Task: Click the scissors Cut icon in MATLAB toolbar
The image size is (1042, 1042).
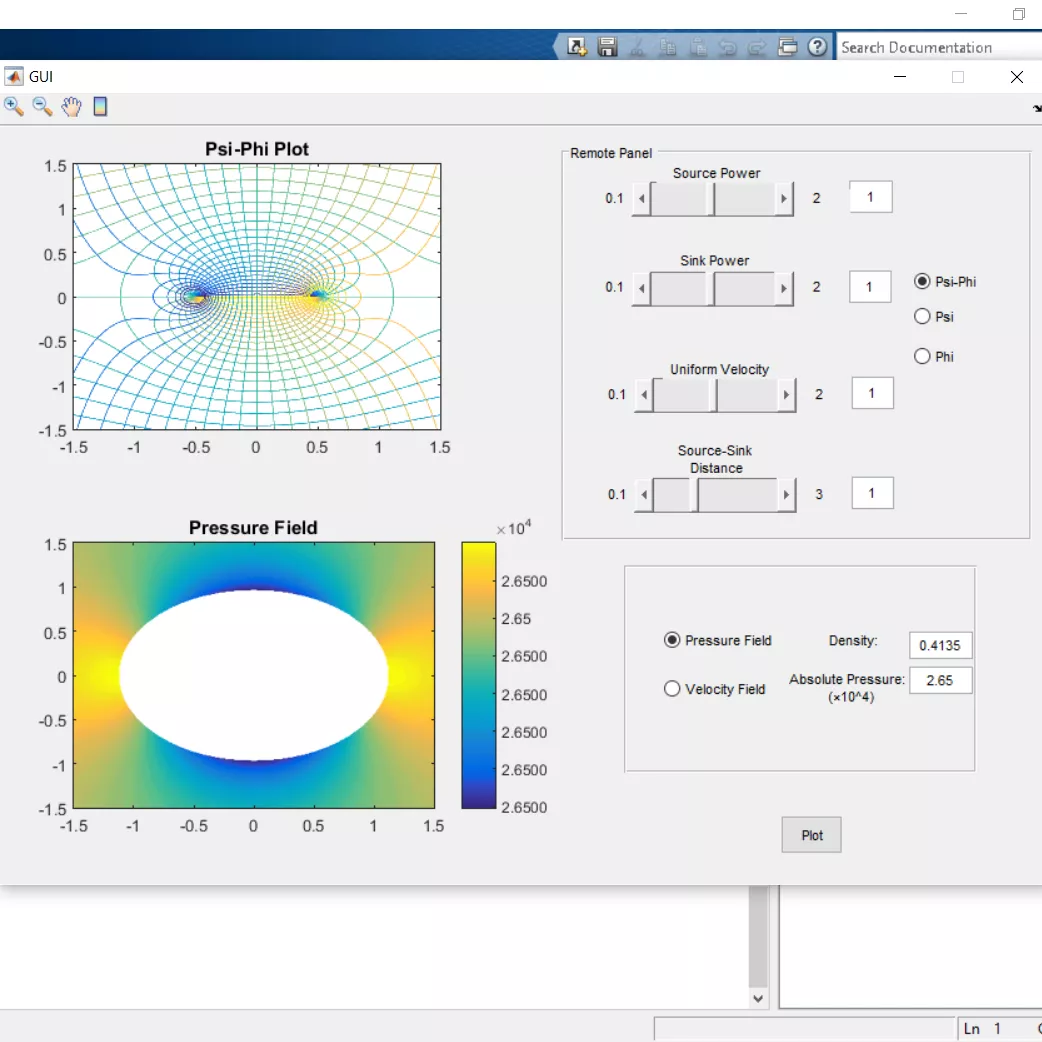Action: 637,47
